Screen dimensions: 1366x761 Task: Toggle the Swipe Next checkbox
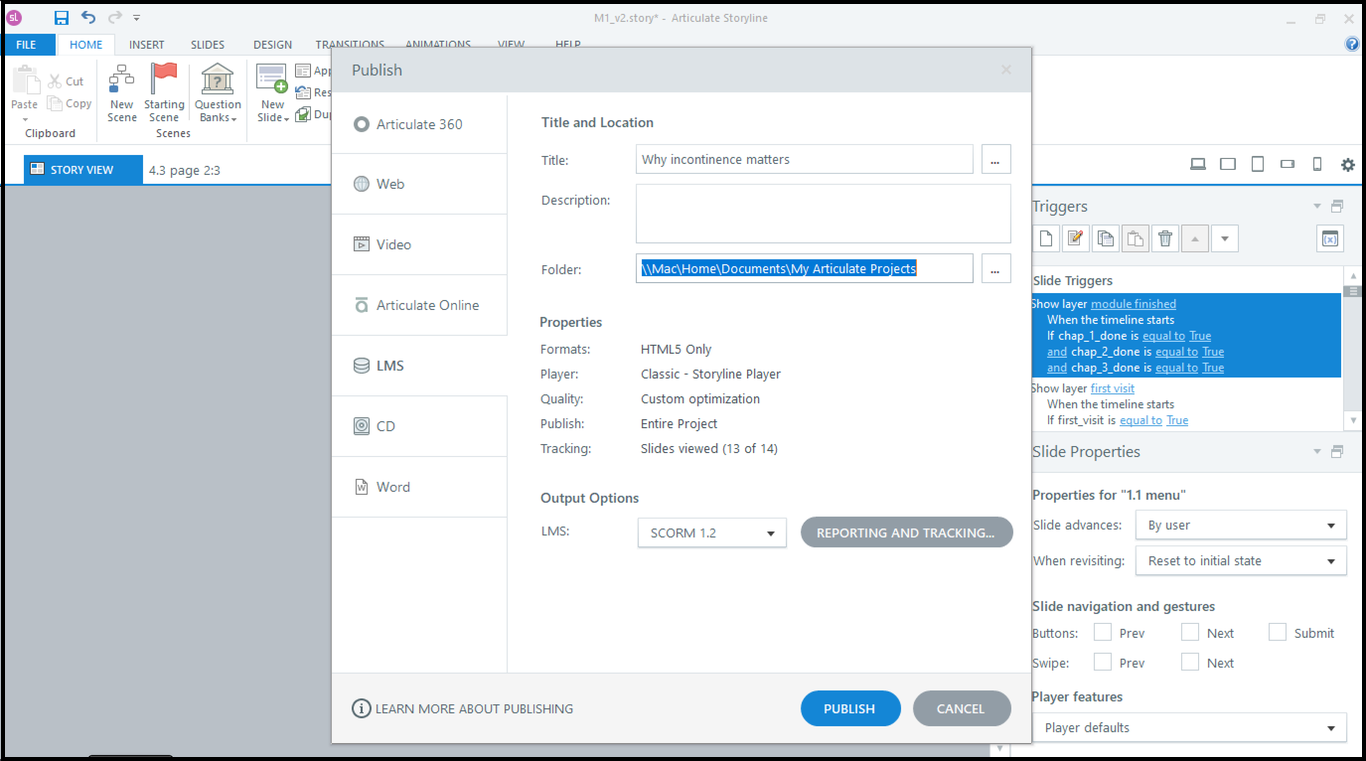1190,662
